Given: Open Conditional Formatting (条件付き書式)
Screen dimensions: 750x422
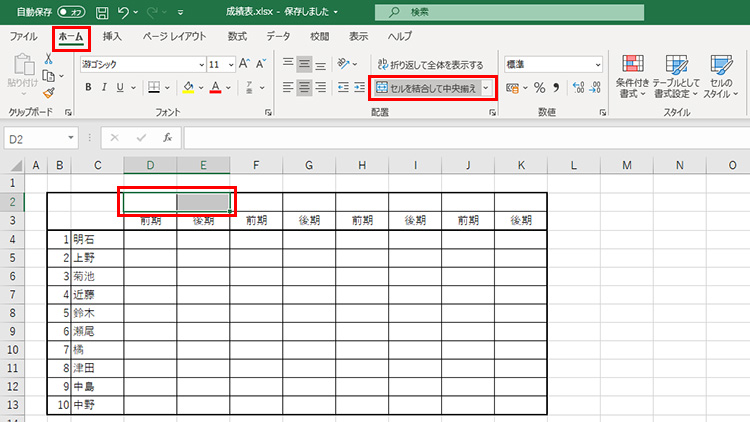Looking at the screenshot, I should tap(632, 74).
